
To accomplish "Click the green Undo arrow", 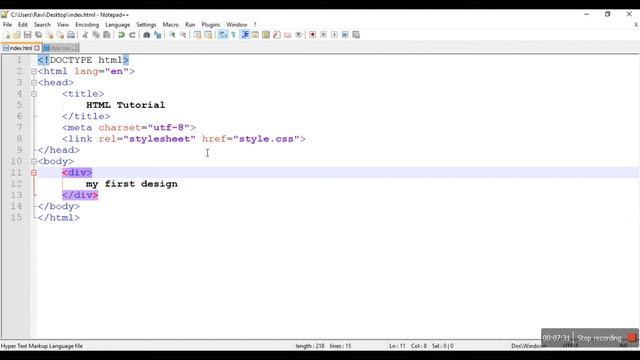I will pyautogui.click(x=121, y=35).
